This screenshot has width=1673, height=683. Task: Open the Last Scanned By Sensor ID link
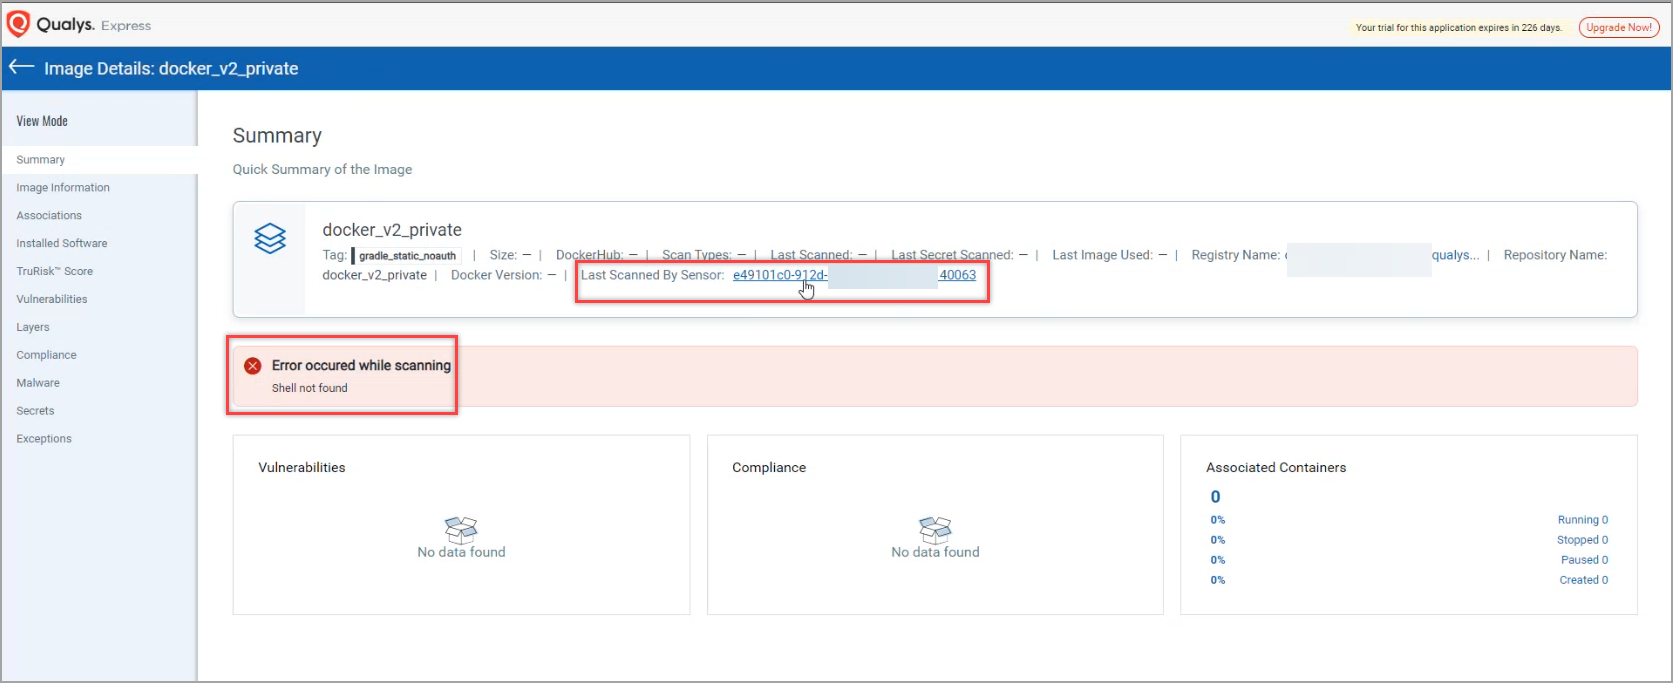(x=854, y=275)
